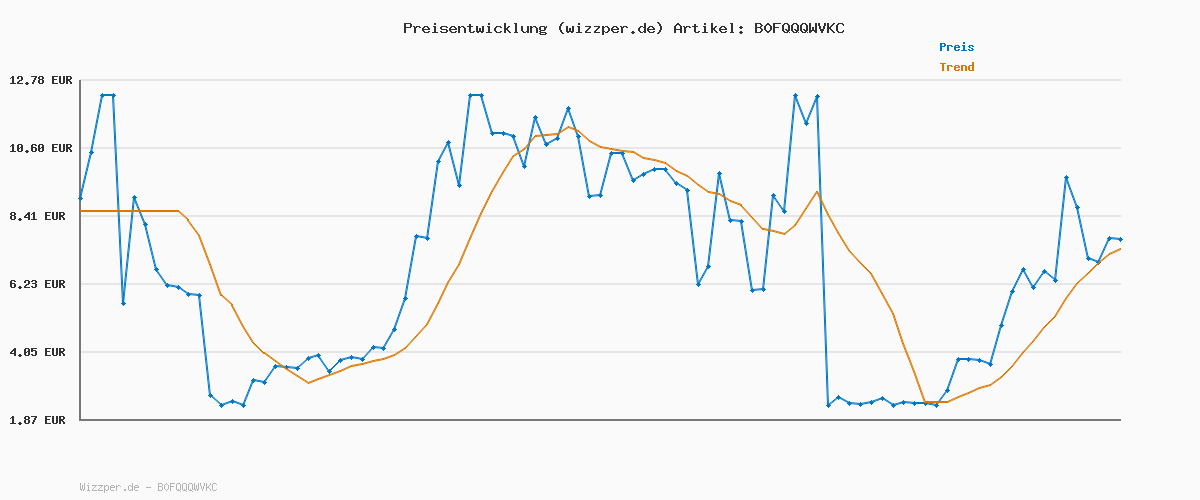
Task: Click the 10.60 EUR axis label
Action: tap(41, 148)
